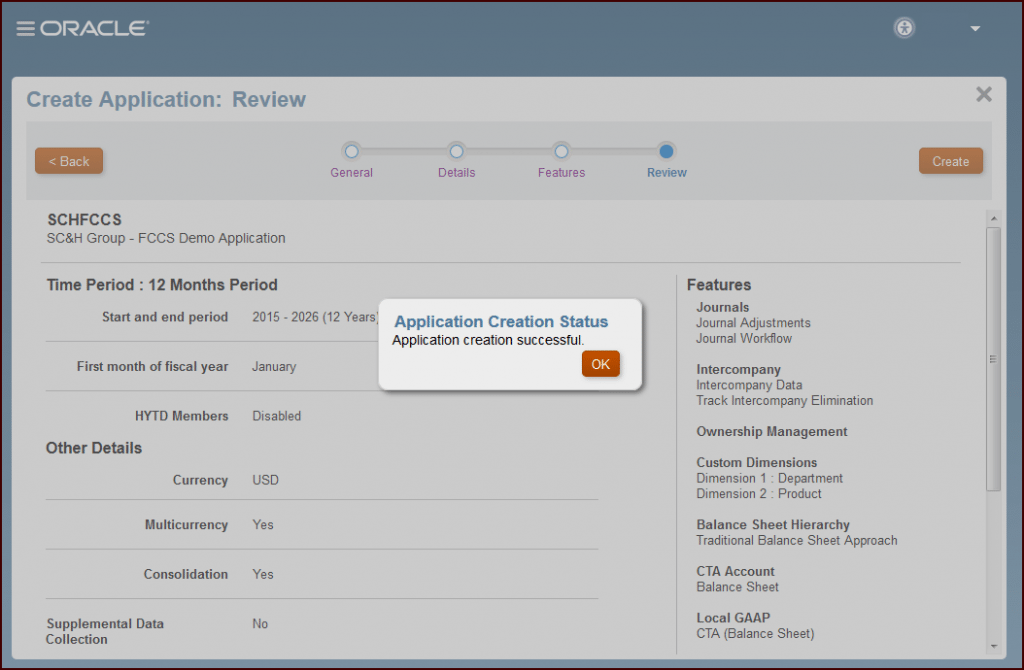Click Time Period : 12 Months Period heading

162,285
